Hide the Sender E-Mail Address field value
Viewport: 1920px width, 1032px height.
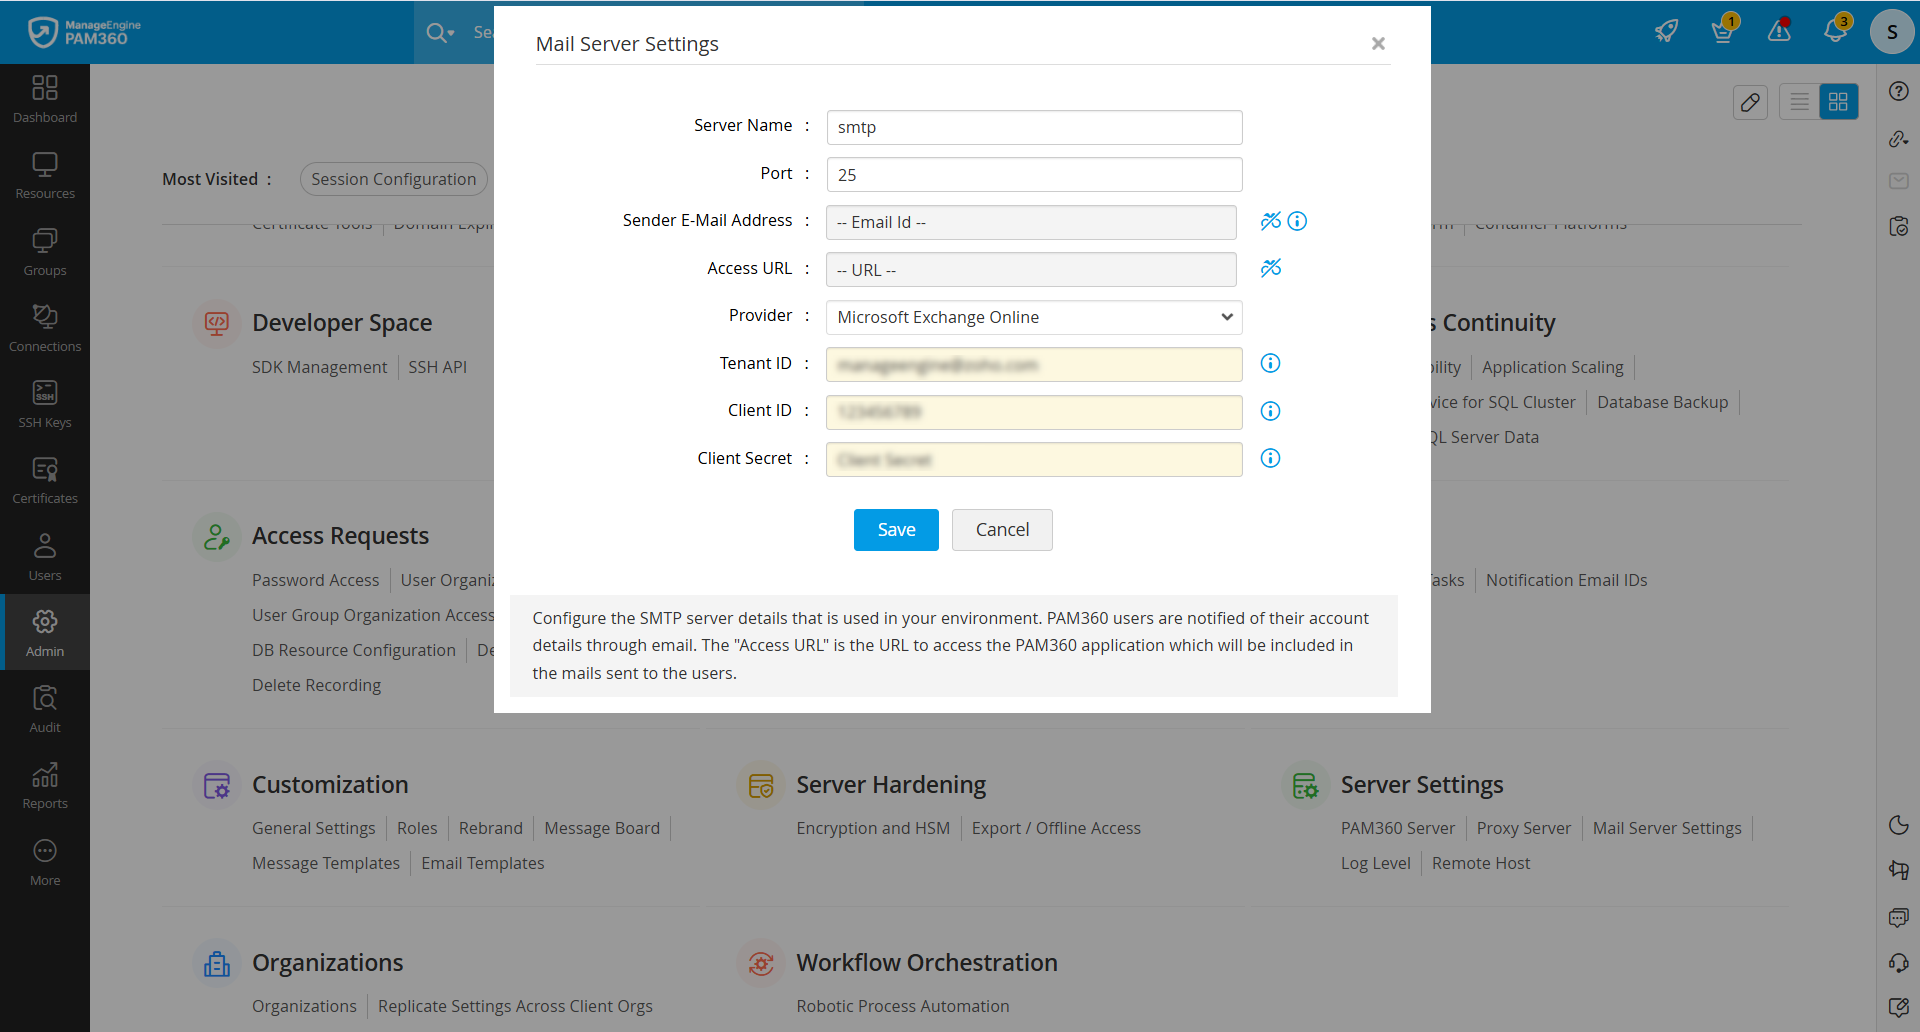tap(1271, 220)
